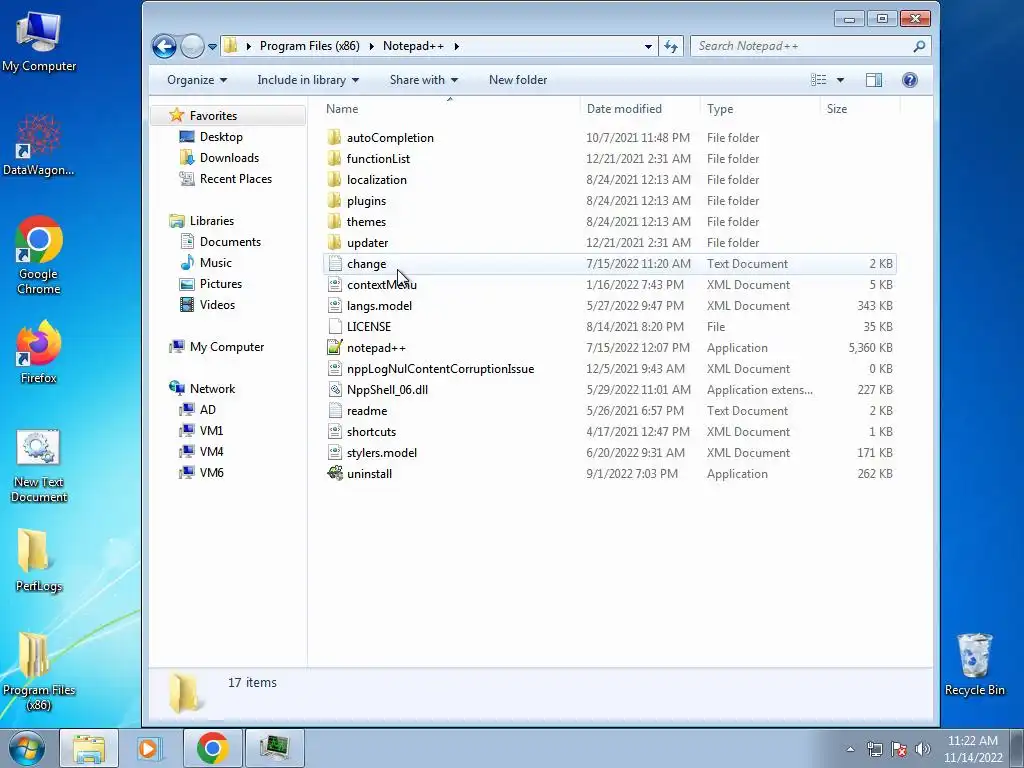This screenshot has height=768, width=1024.
Task: Select Recycle Bin on desktop
Action: (974, 664)
